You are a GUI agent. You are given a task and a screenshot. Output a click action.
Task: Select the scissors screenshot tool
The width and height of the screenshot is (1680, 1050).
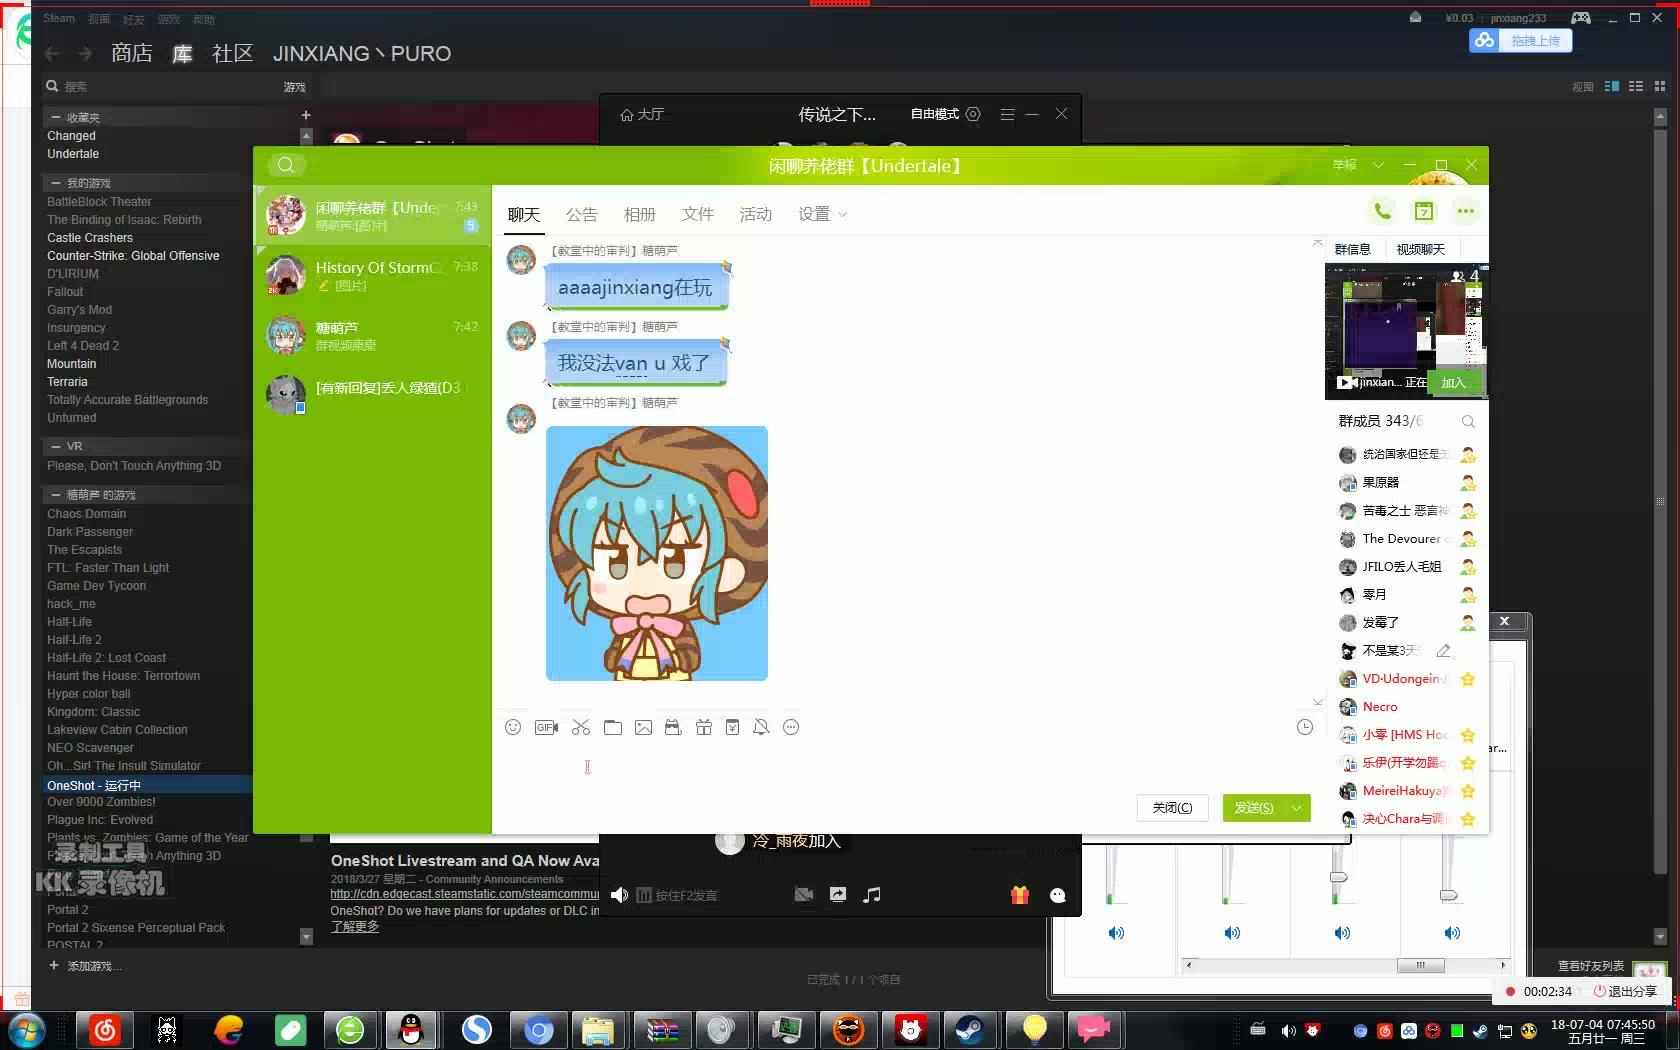point(581,727)
